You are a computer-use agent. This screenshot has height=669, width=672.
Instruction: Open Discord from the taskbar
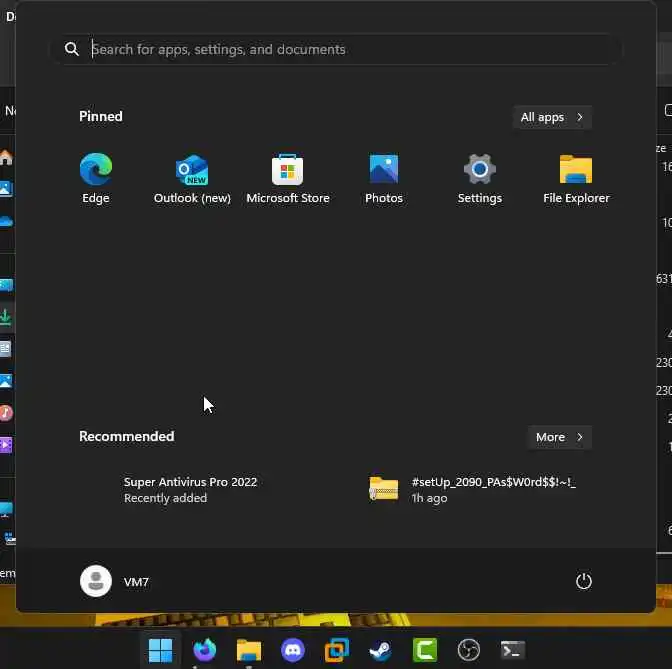(293, 650)
